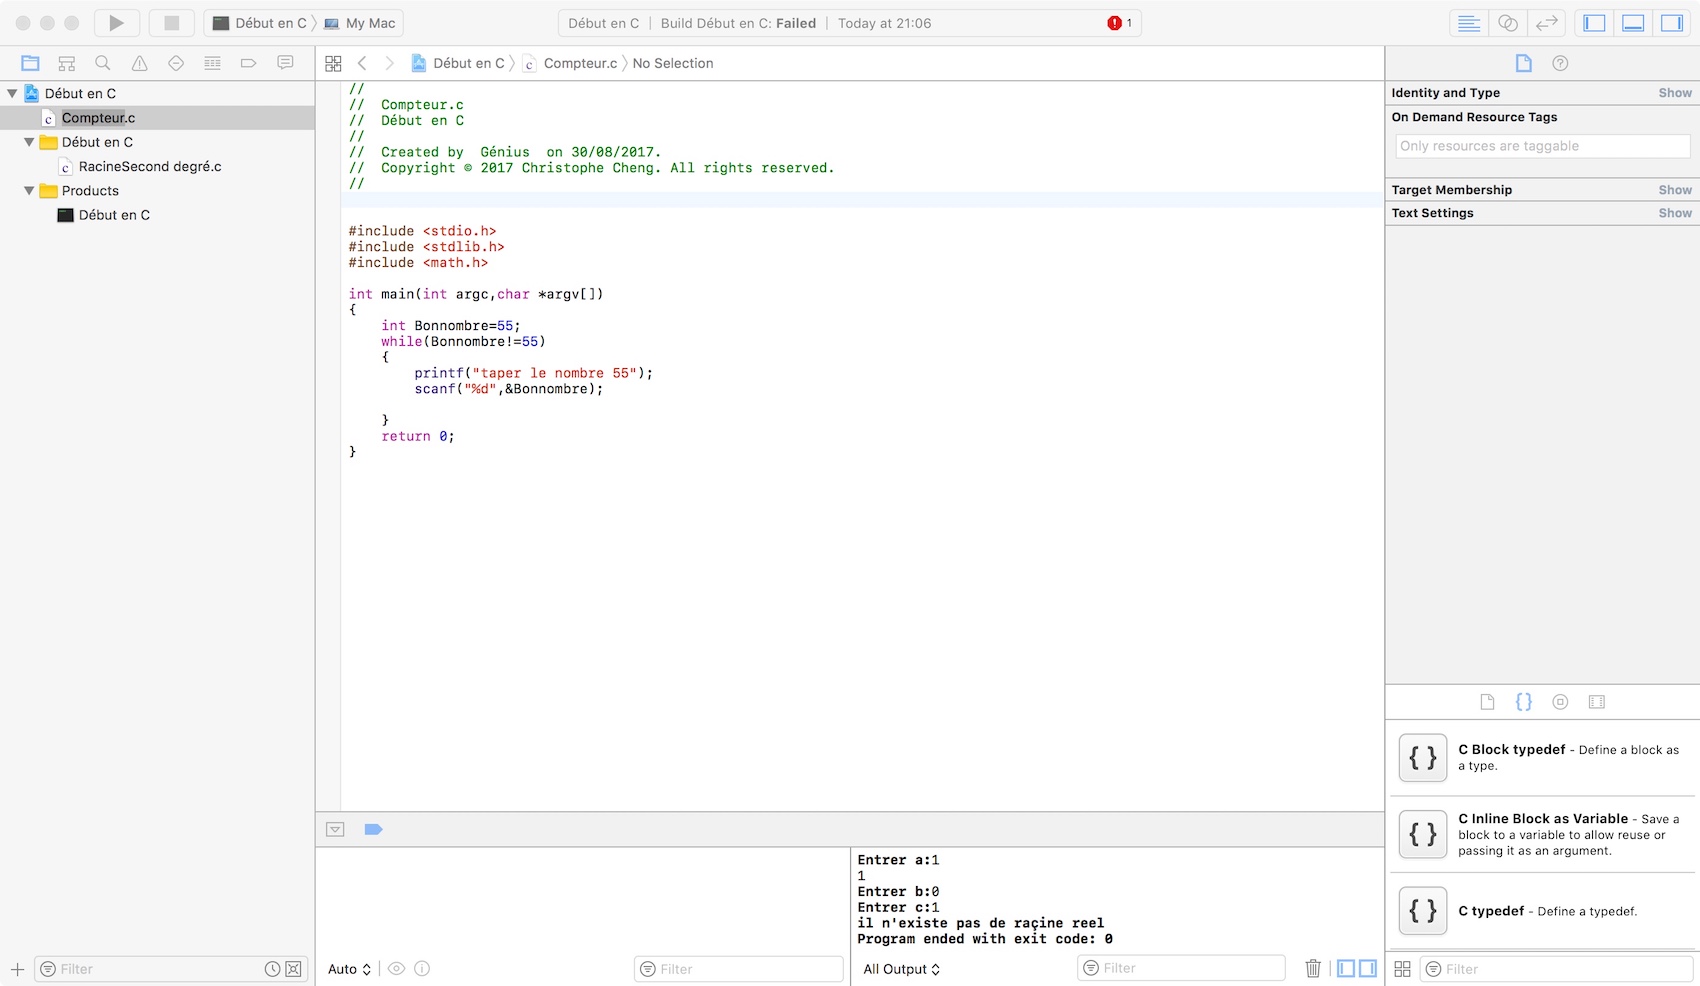Collapse the Début en C project root

coord(12,93)
